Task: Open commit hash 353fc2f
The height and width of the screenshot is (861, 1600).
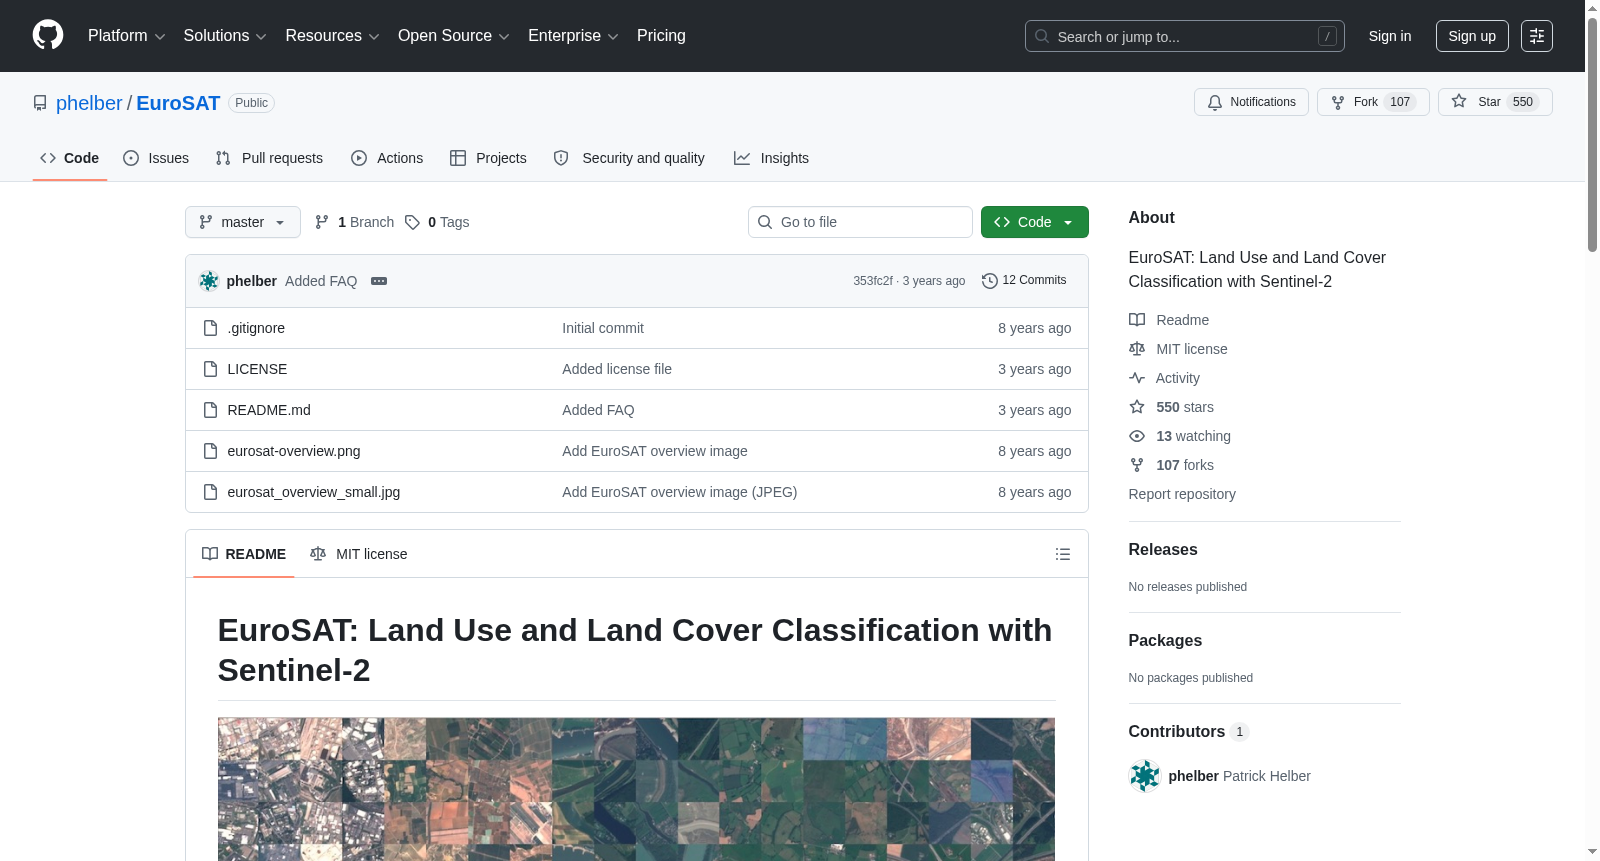Action: tap(873, 281)
